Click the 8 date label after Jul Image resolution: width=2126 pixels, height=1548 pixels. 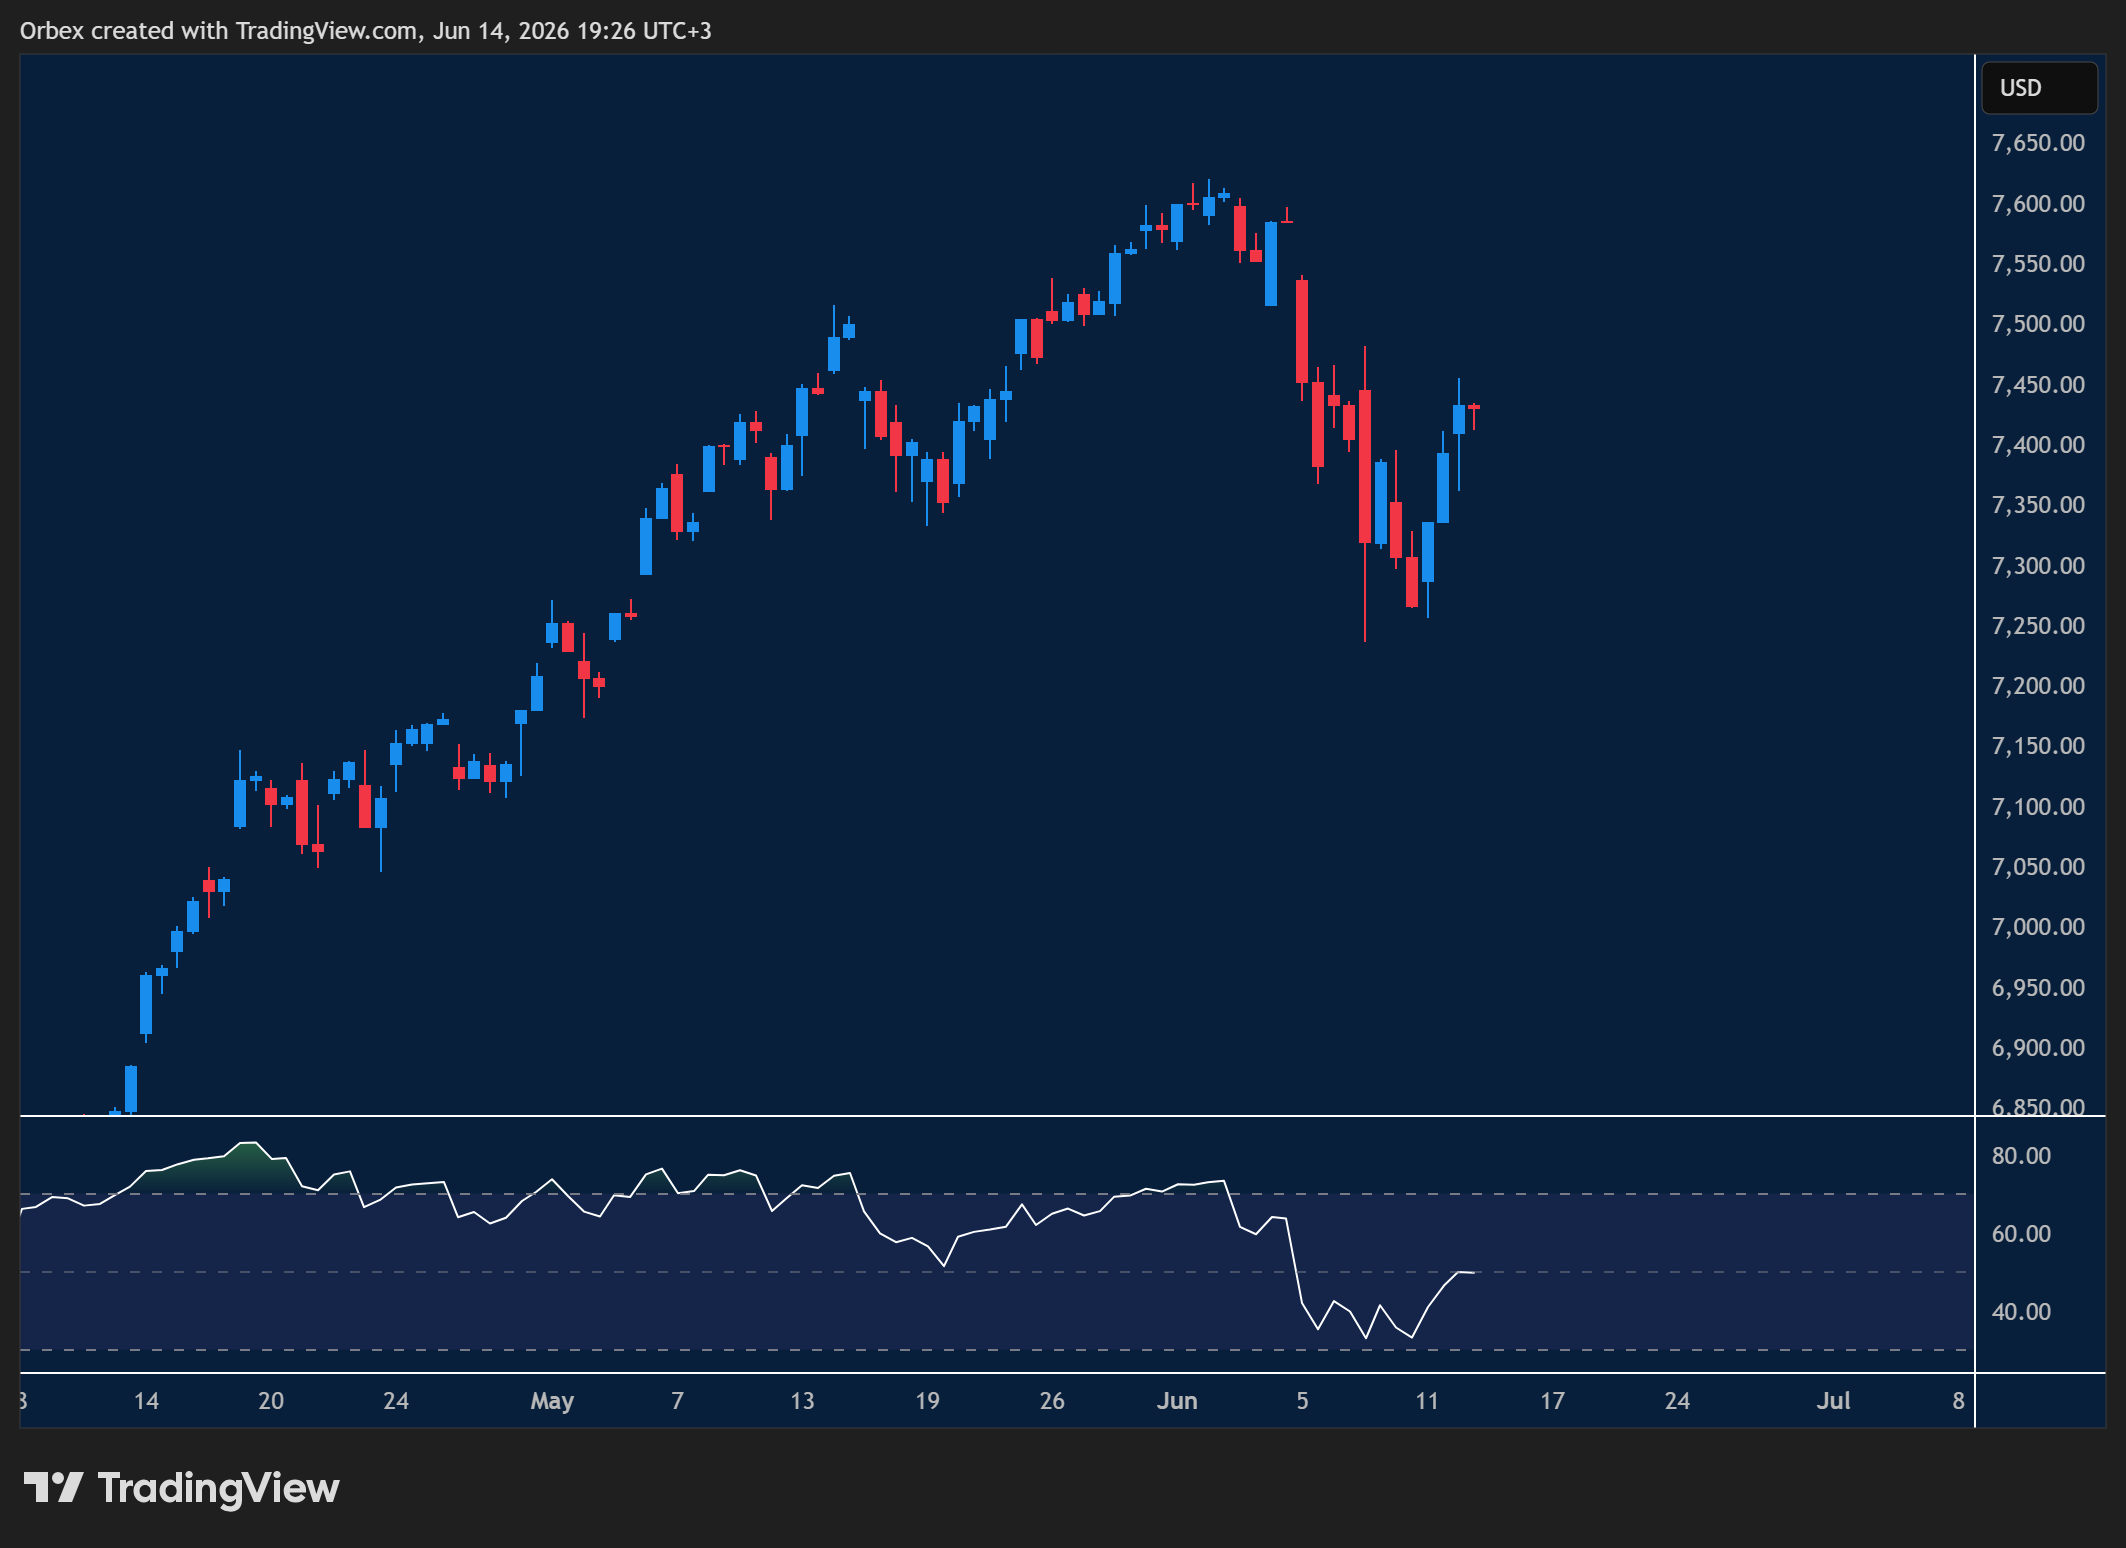(1958, 1401)
